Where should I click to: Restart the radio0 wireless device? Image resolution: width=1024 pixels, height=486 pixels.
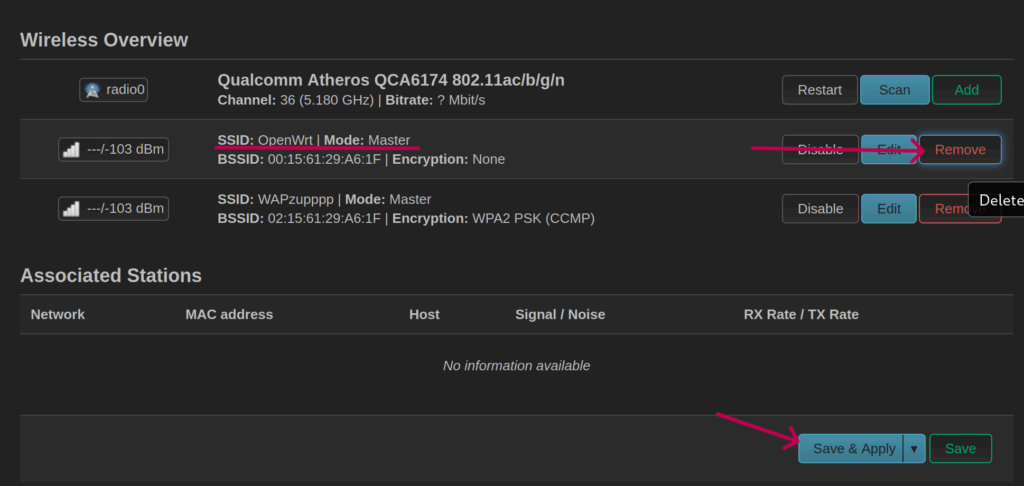pyautogui.click(x=819, y=90)
